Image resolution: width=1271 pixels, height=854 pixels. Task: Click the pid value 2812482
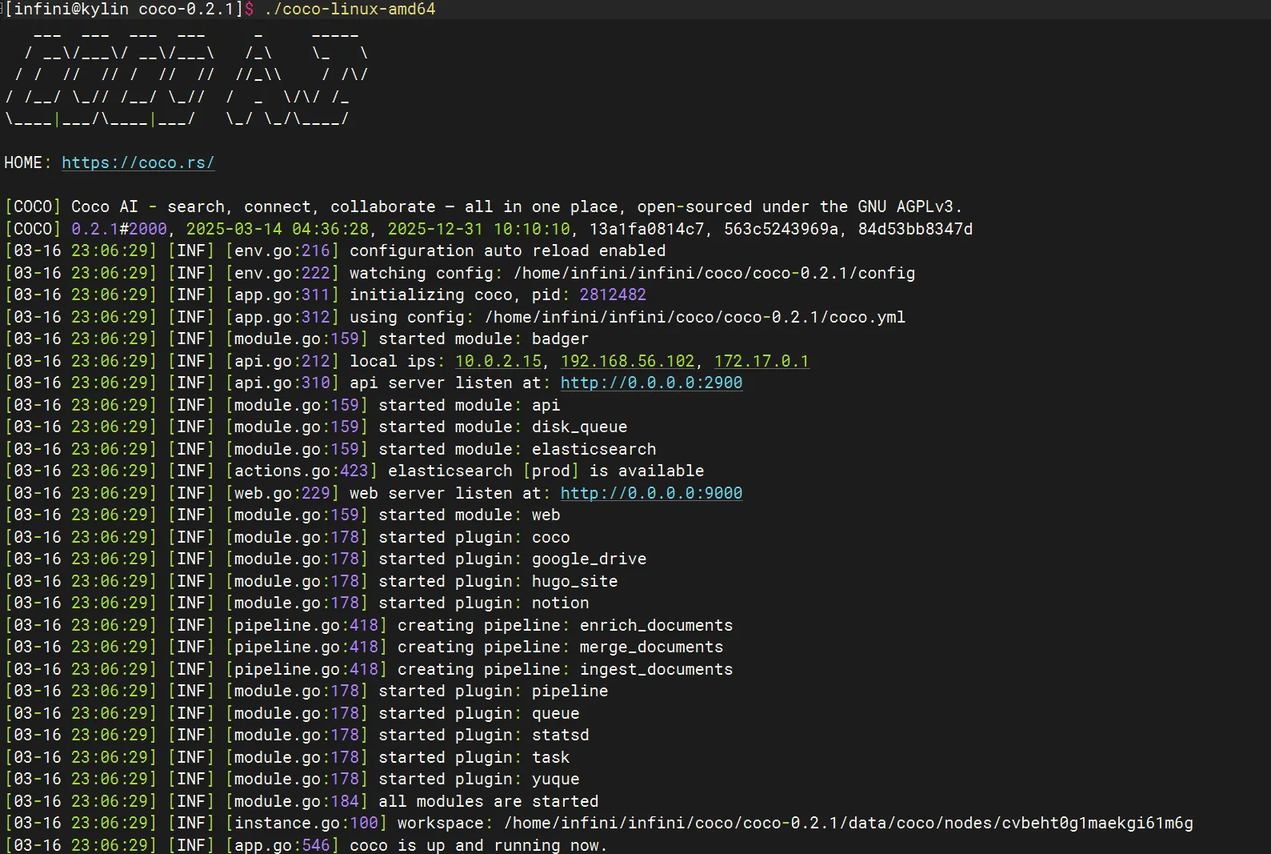coord(612,295)
